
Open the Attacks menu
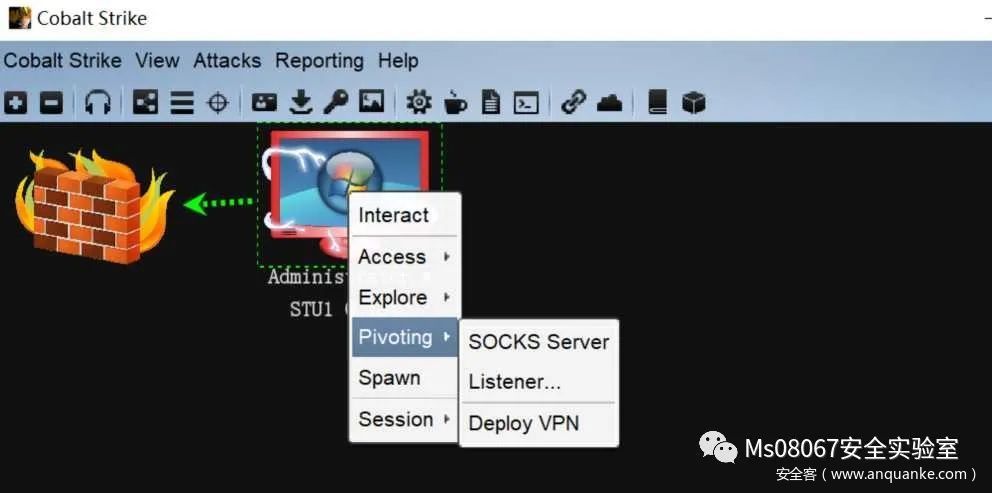227,61
